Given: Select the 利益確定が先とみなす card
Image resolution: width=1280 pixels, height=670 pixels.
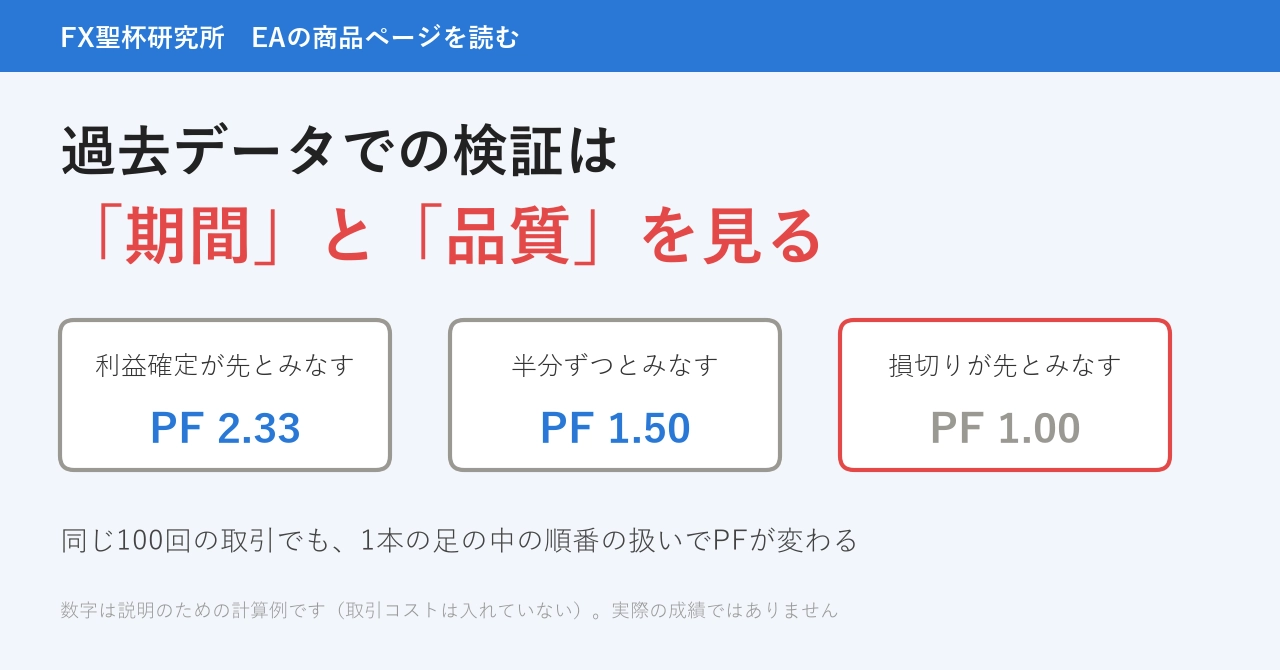Looking at the screenshot, I should [x=225, y=395].
